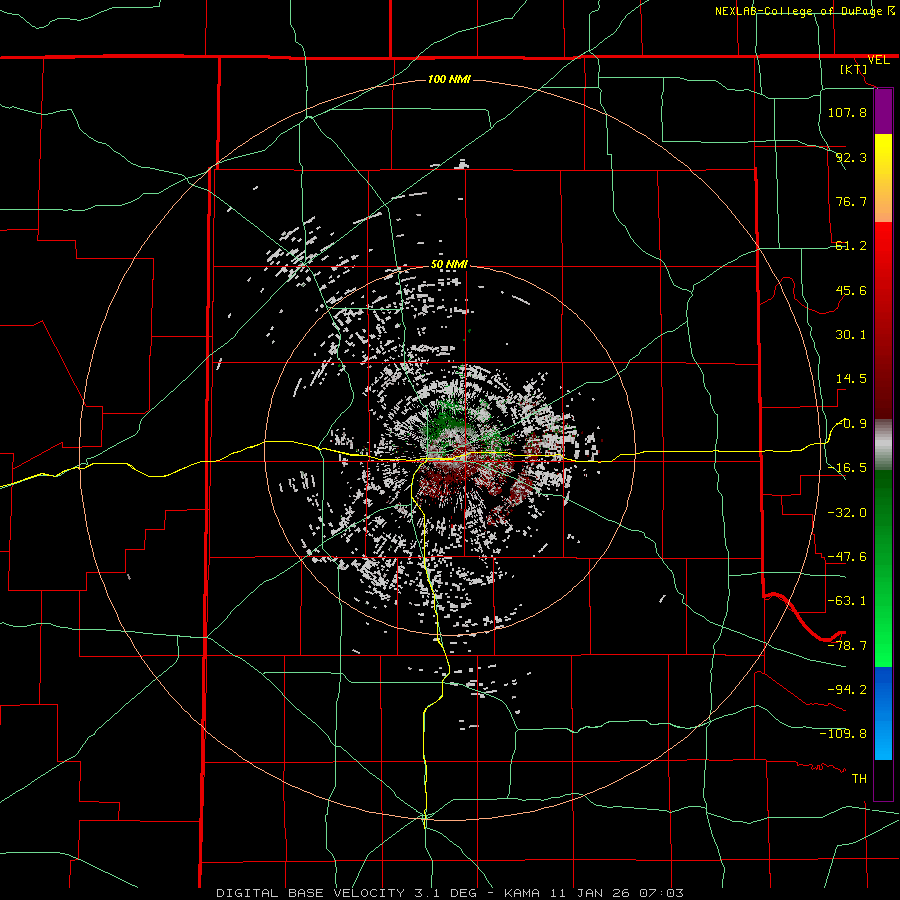Click the blue segment of the color bar
The height and width of the screenshot is (900, 900).
pos(883,713)
